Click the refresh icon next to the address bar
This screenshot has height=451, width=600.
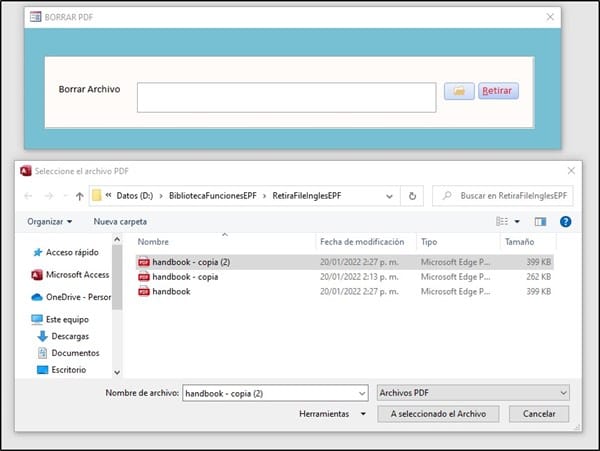[413, 196]
